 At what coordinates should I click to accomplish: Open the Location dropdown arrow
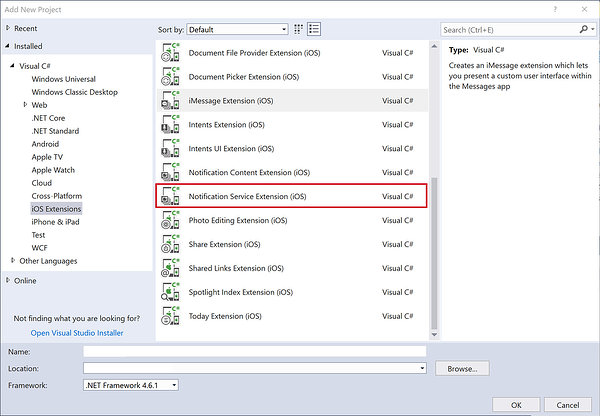[x=422, y=368]
